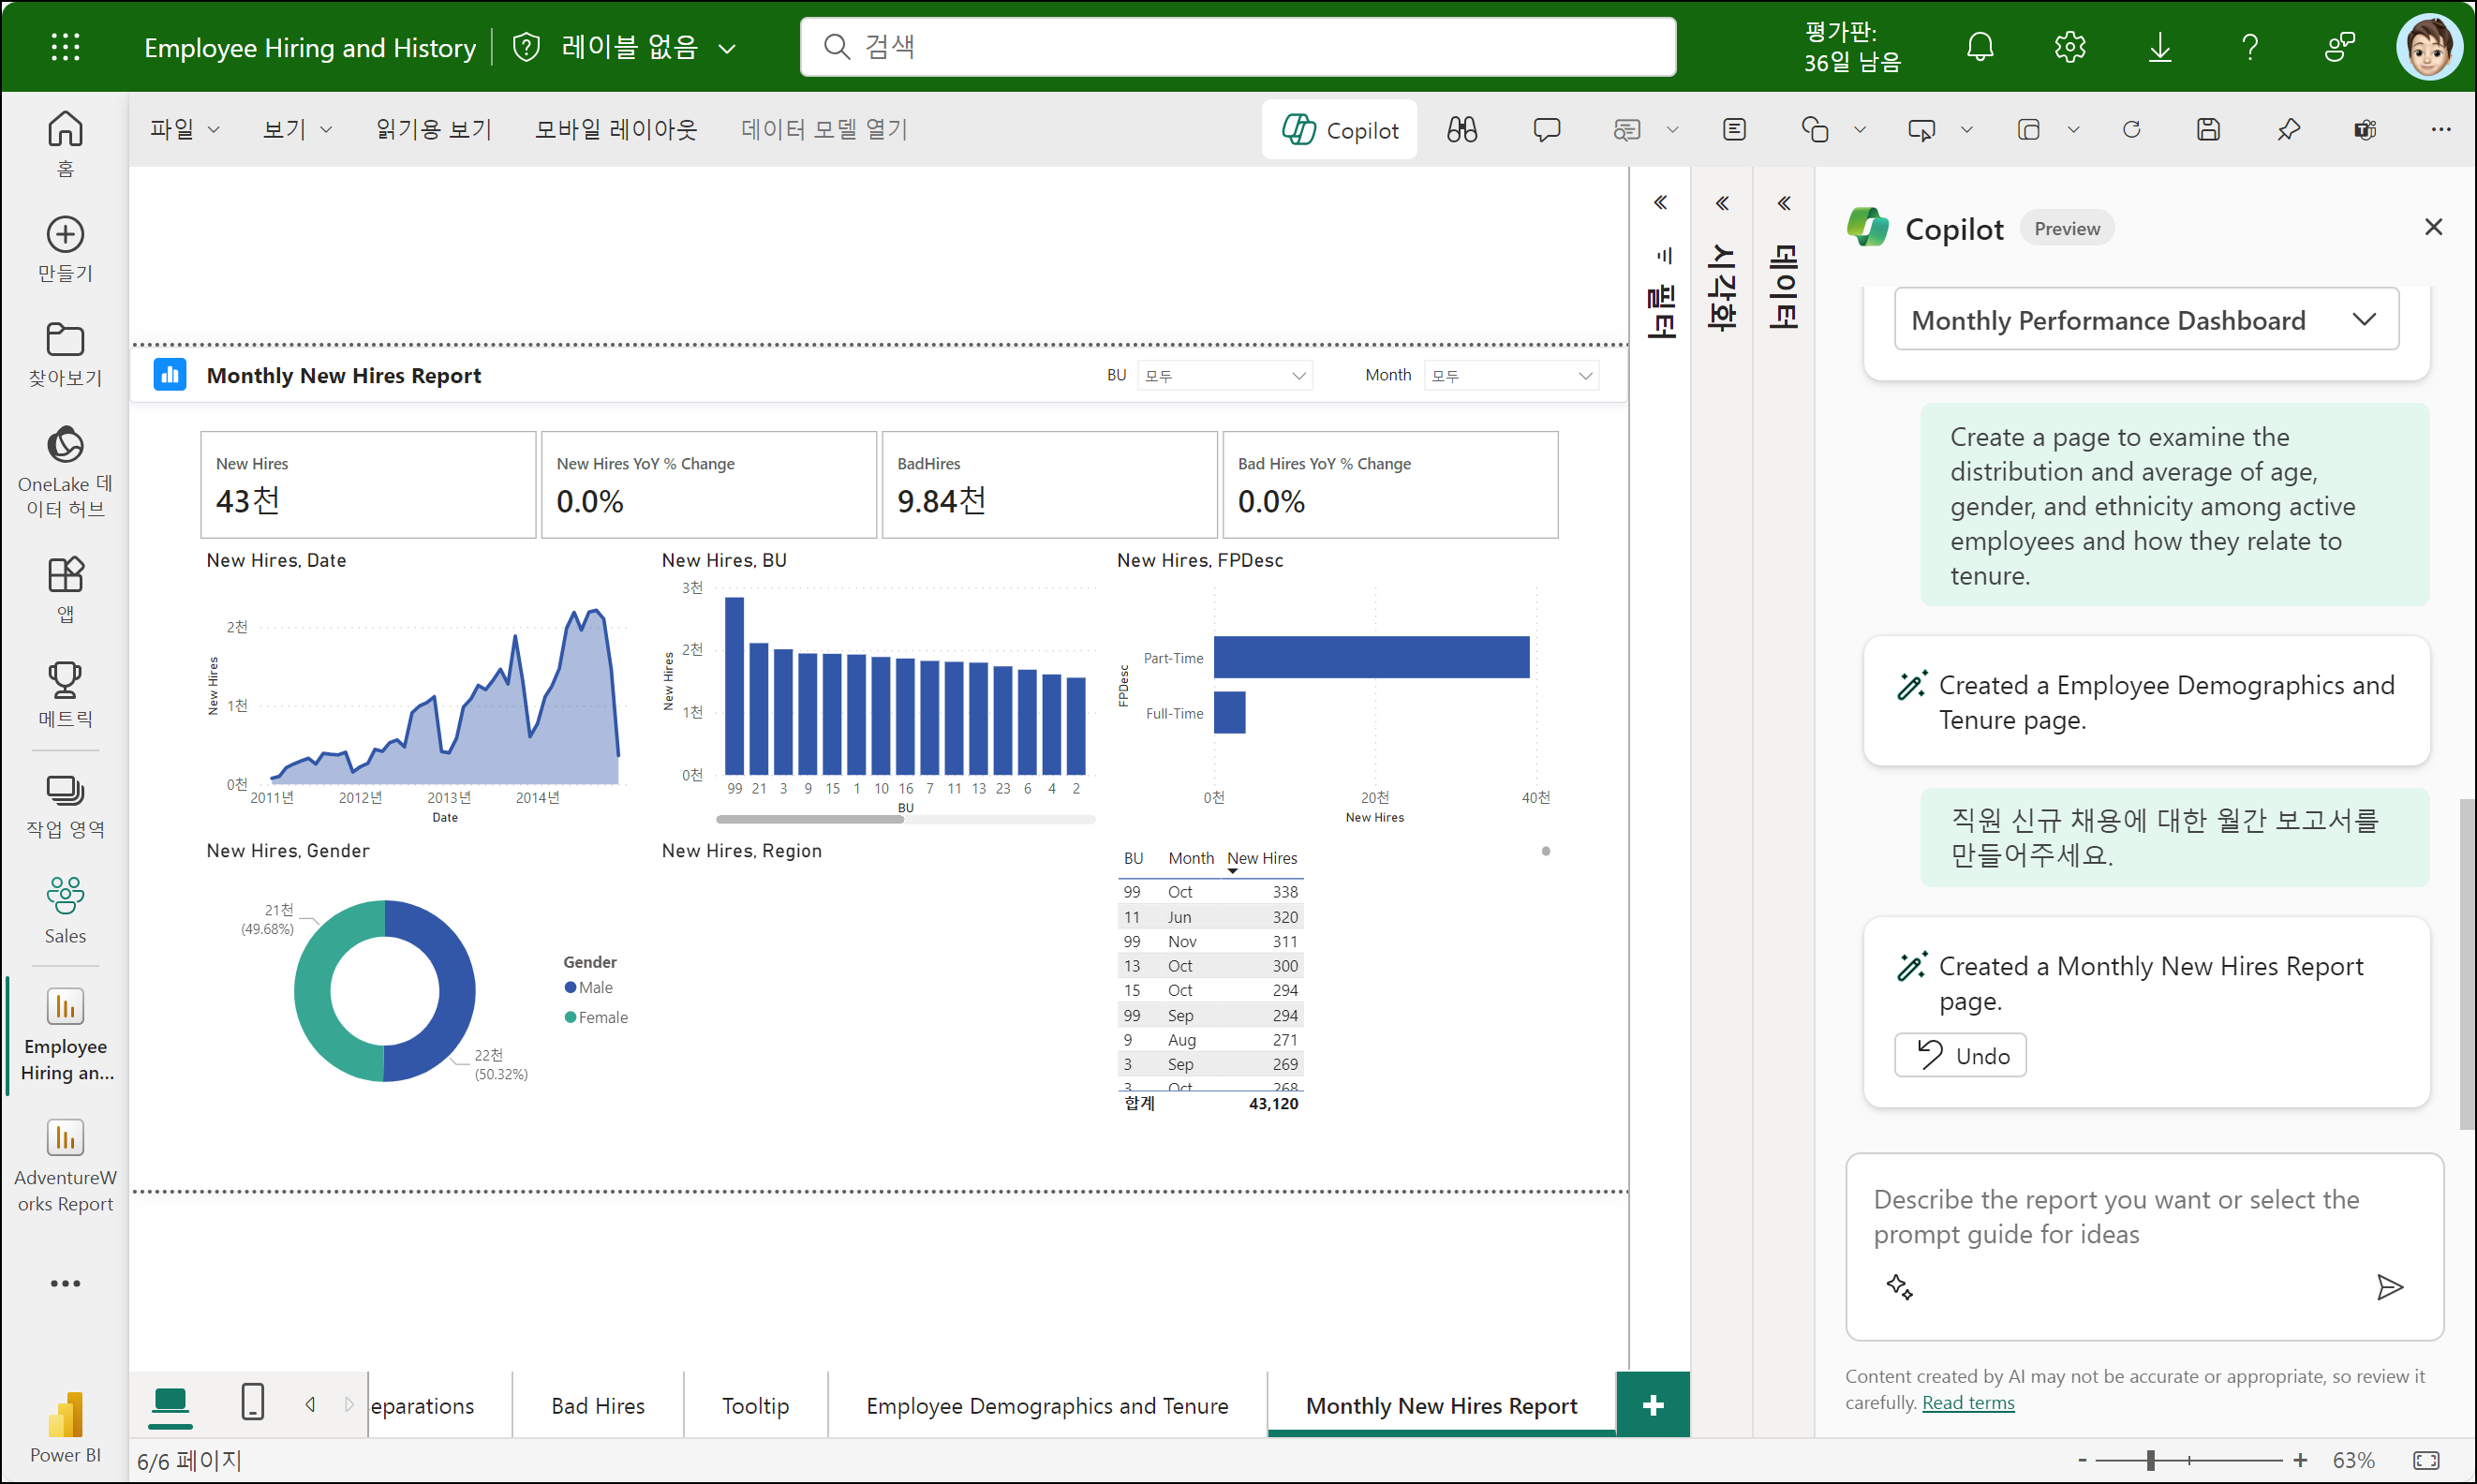This screenshot has width=2477, height=1484.
Task: Pin report using pushpin icon
Action: pos(2288,130)
